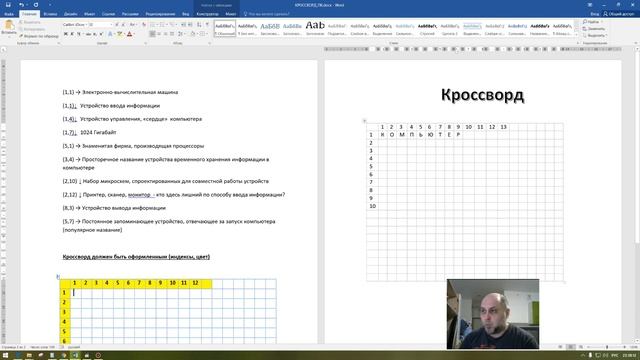This screenshot has height=360, width=640.
Task: Increase the font size
Action: click(117, 25)
